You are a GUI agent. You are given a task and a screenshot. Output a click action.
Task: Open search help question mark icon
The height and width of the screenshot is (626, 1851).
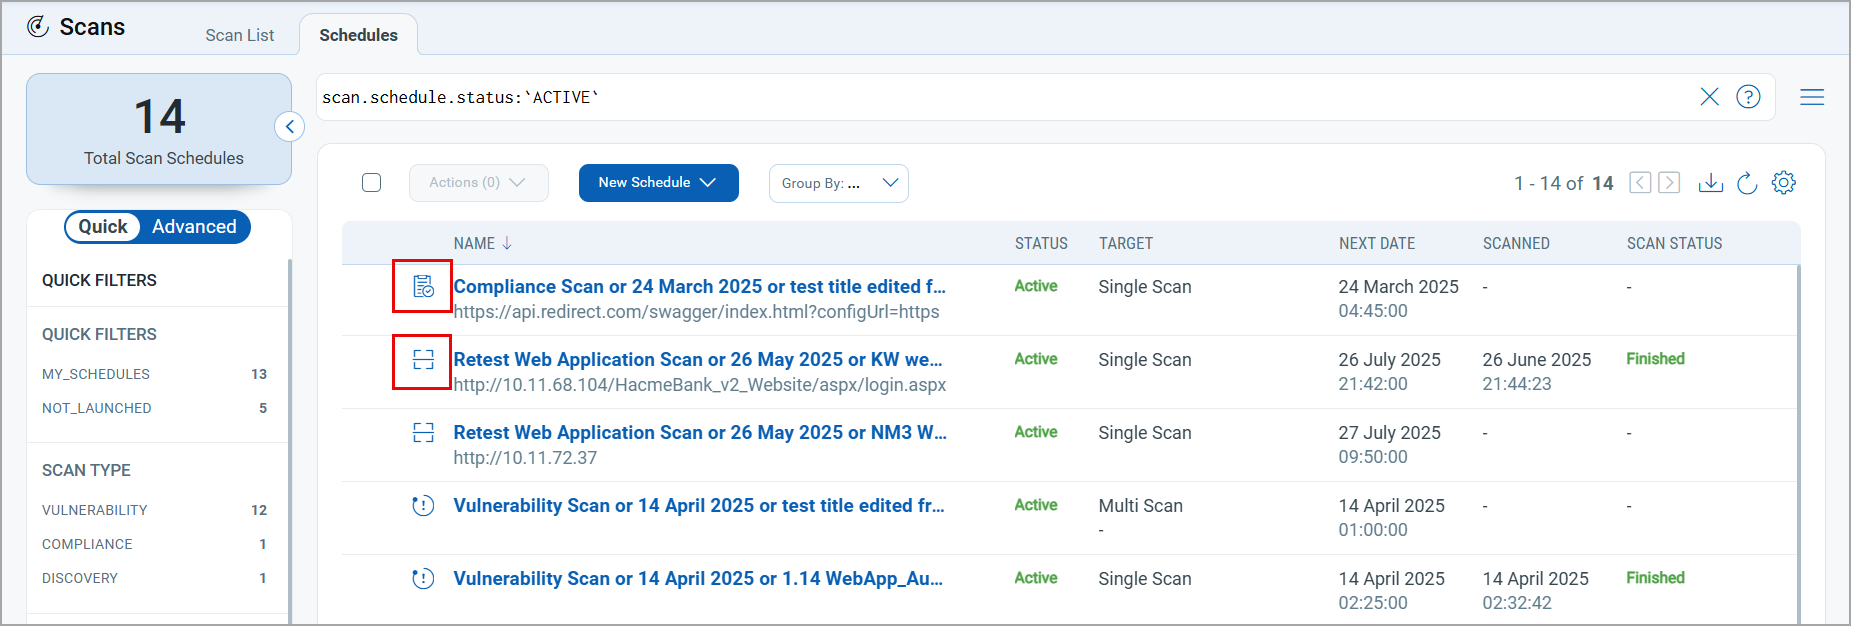tap(1748, 97)
